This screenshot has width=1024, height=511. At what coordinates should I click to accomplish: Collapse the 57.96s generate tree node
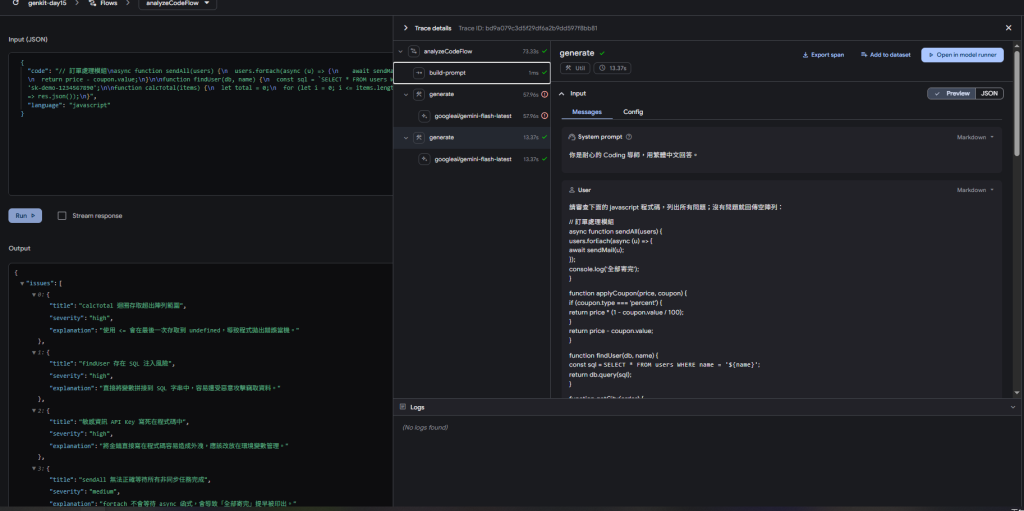406,94
